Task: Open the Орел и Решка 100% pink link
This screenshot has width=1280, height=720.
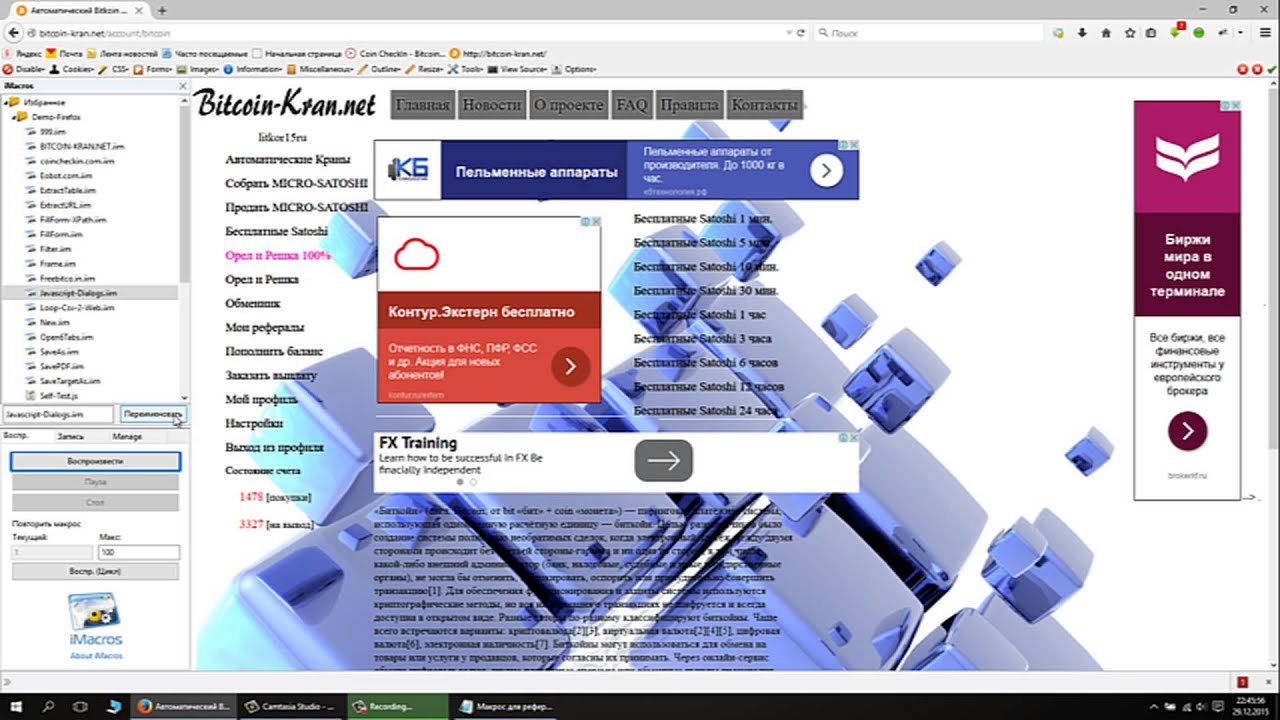Action: point(277,255)
